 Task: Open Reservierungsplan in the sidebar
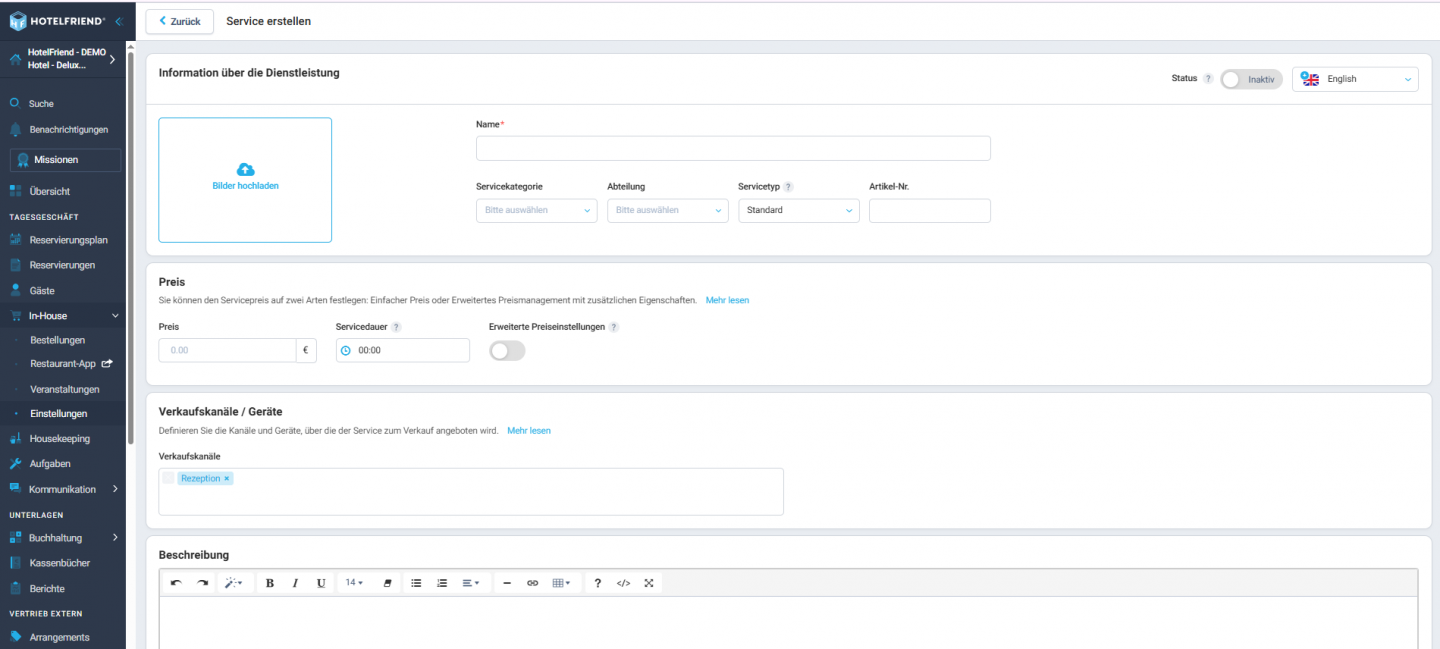[x=68, y=240]
